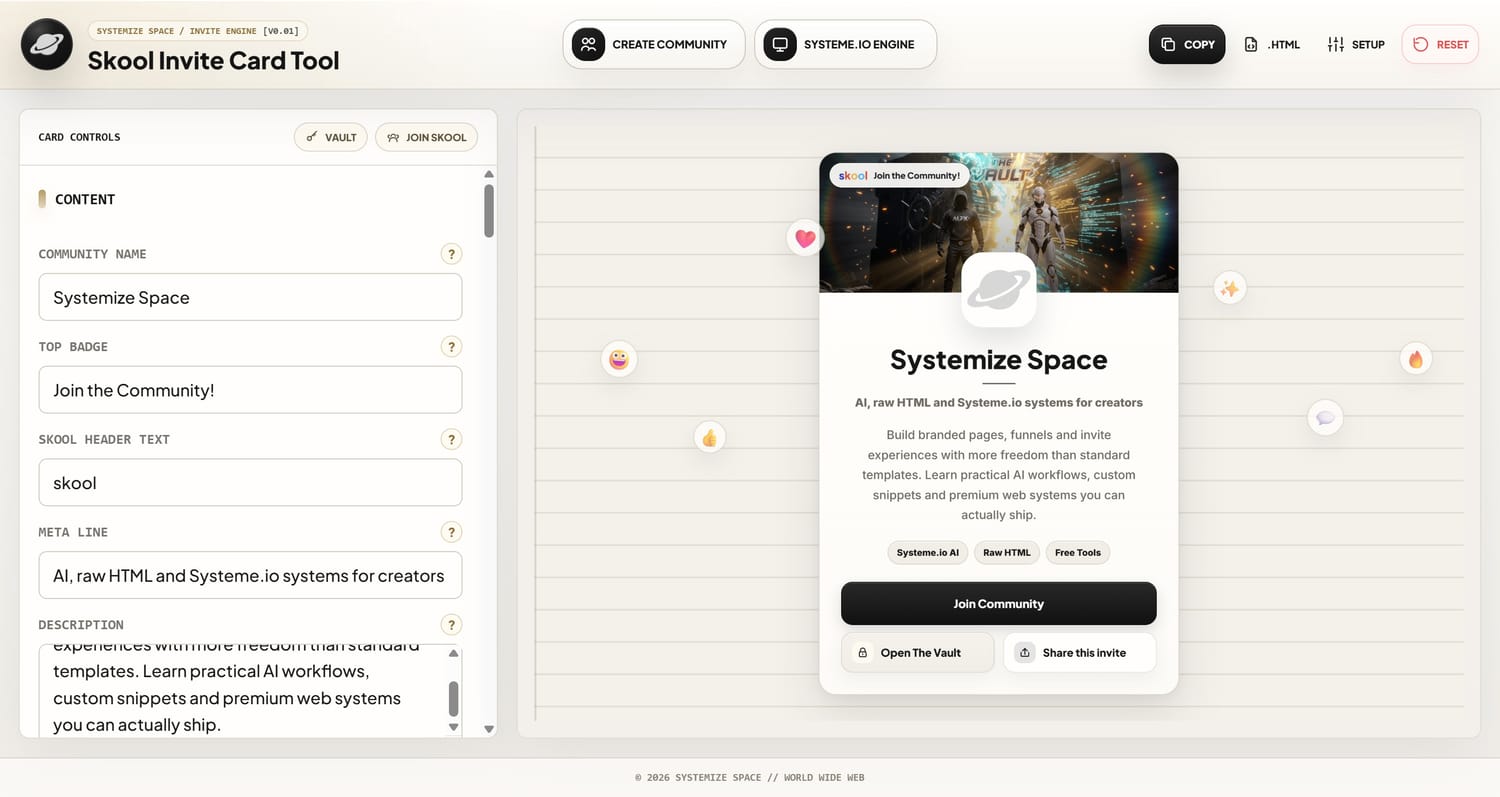Edit the Meta Line input
Viewport: 1500px width, 797px height.
point(250,575)
